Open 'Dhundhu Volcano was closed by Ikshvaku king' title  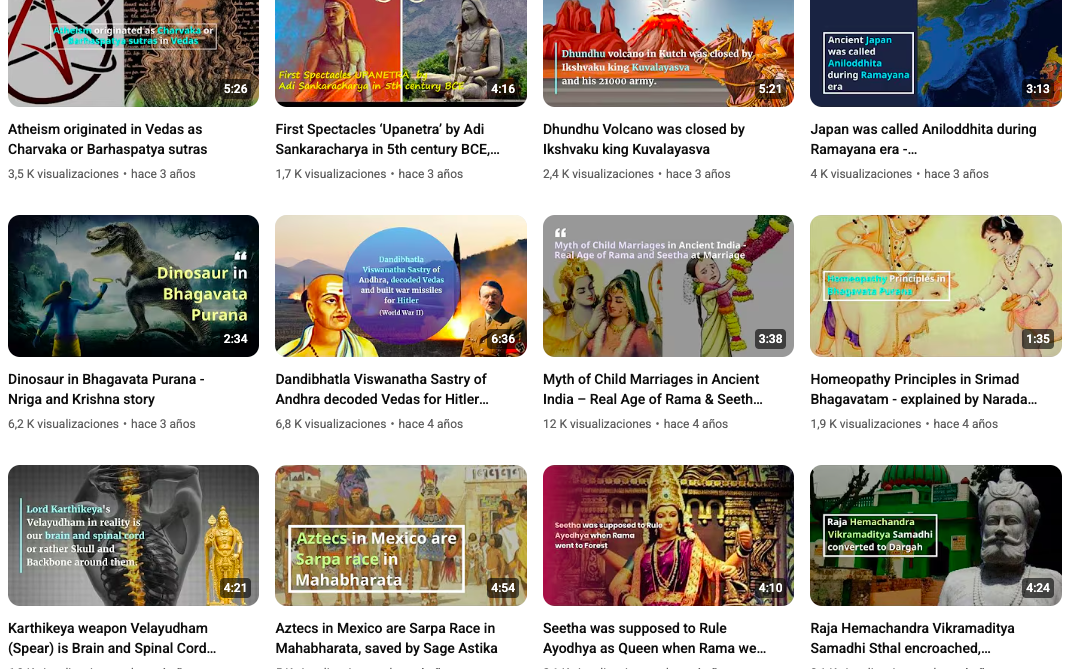tap(644, 139)
